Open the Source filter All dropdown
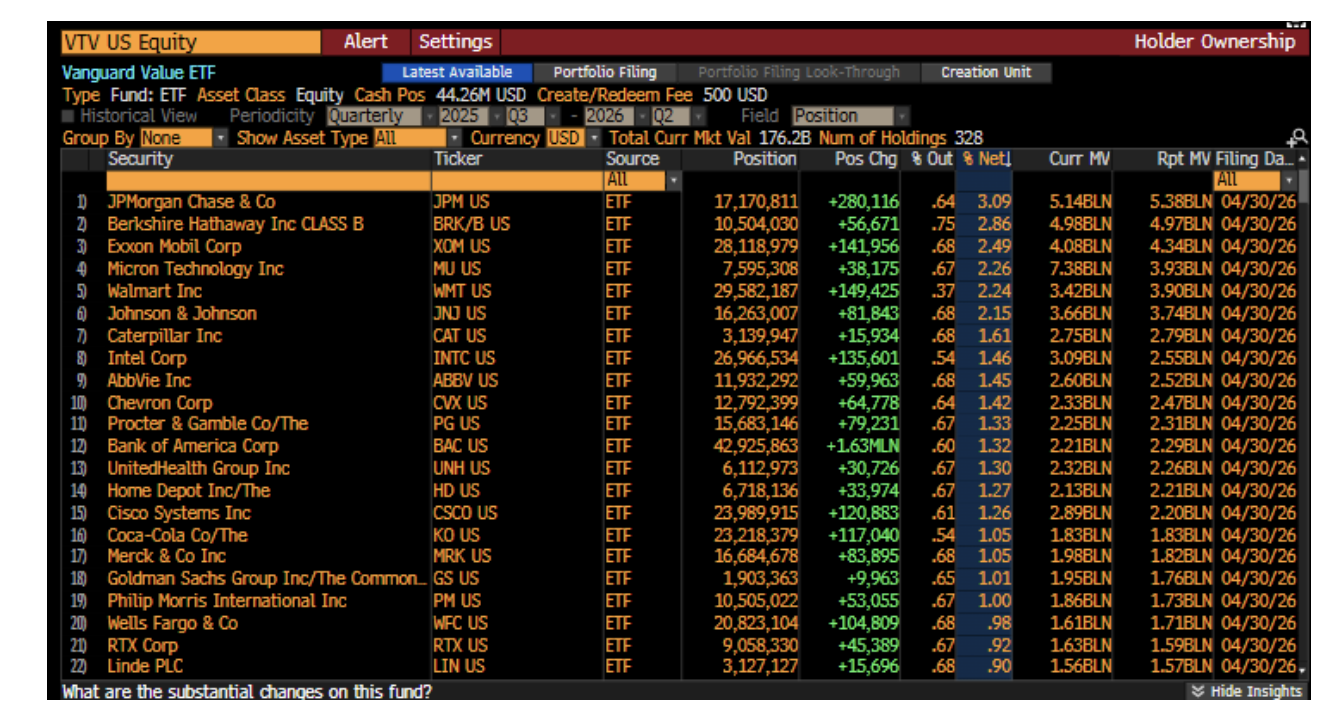The width and height of the screenshot is (1326, 714). [x=642, y=181]
